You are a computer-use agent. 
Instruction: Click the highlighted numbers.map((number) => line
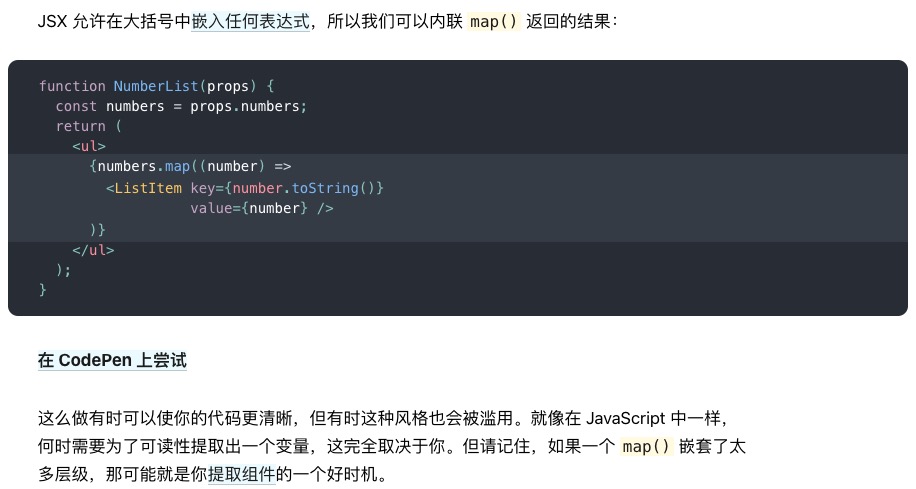pos(190,167)
